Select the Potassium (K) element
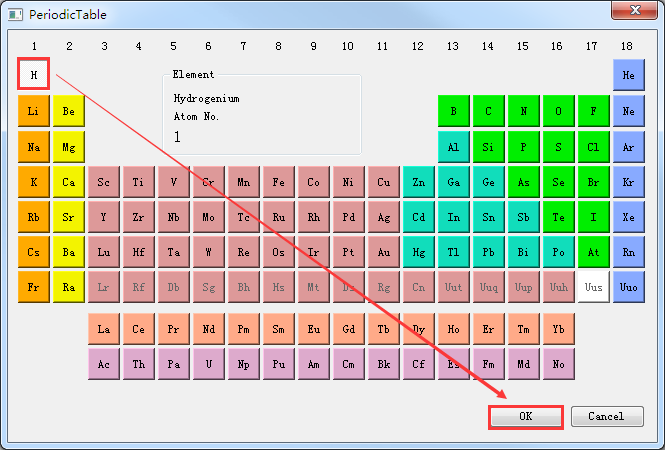 [x=34, y=182]
